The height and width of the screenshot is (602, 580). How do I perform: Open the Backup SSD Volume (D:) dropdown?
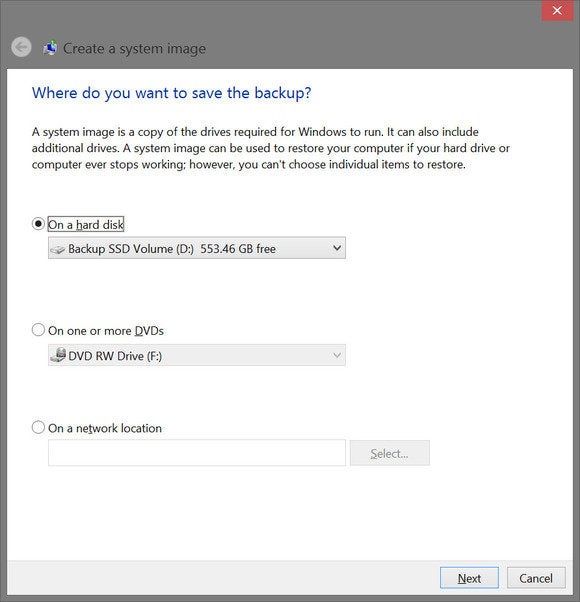197,248
